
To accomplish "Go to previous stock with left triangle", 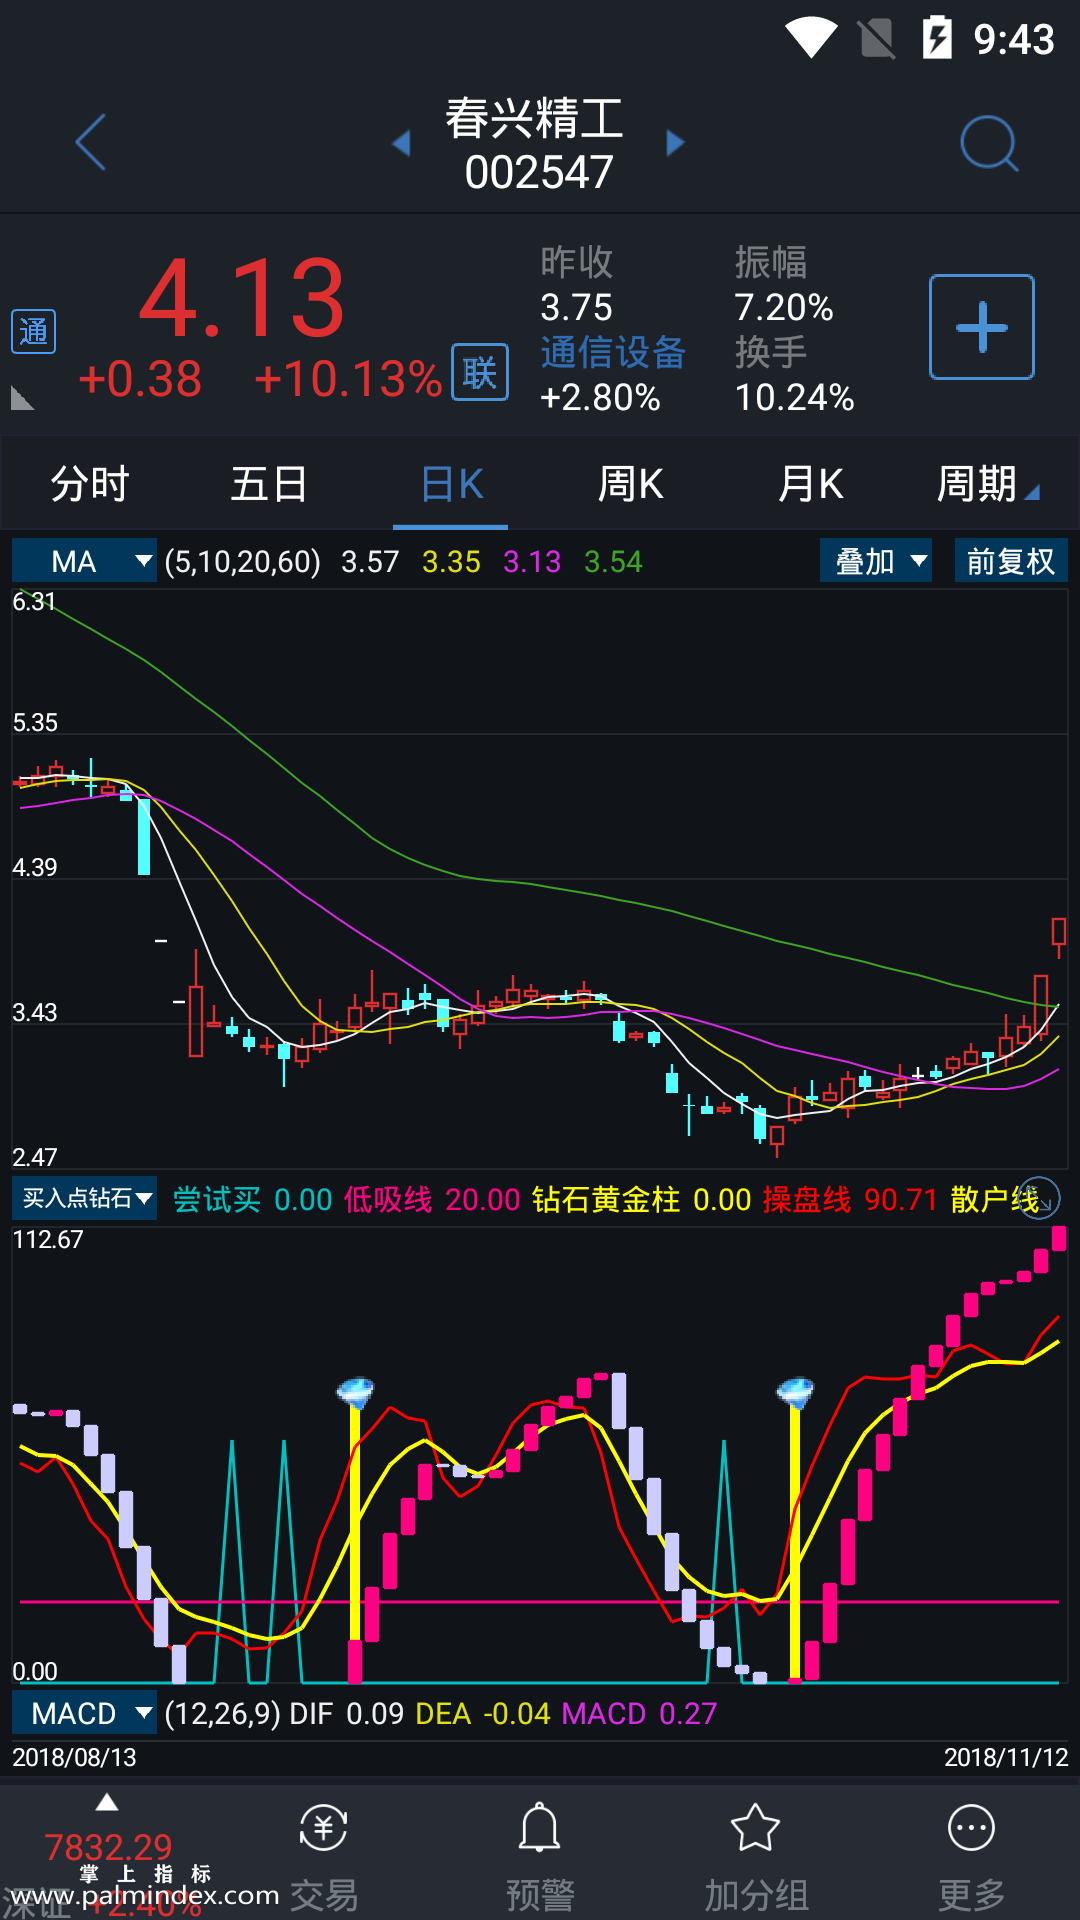I will click(401, 143).
